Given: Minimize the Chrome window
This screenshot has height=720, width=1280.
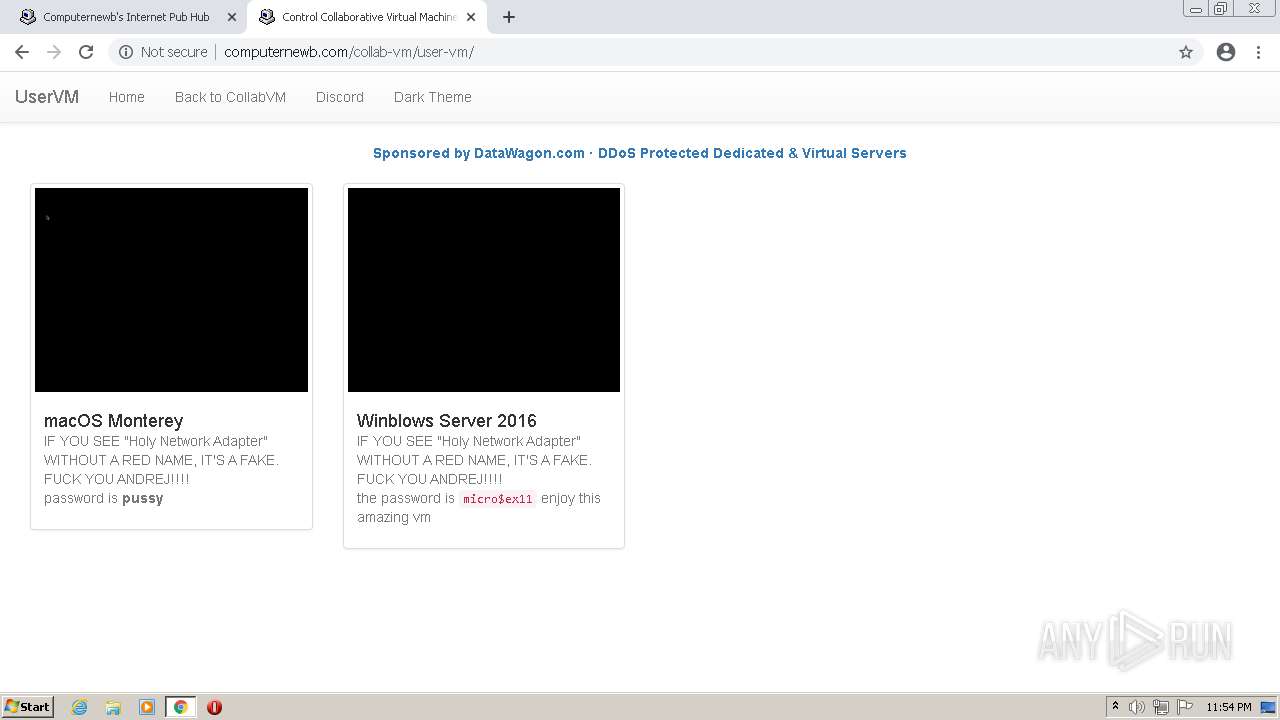Looking at the screenshot, I should coord(1196,9).
